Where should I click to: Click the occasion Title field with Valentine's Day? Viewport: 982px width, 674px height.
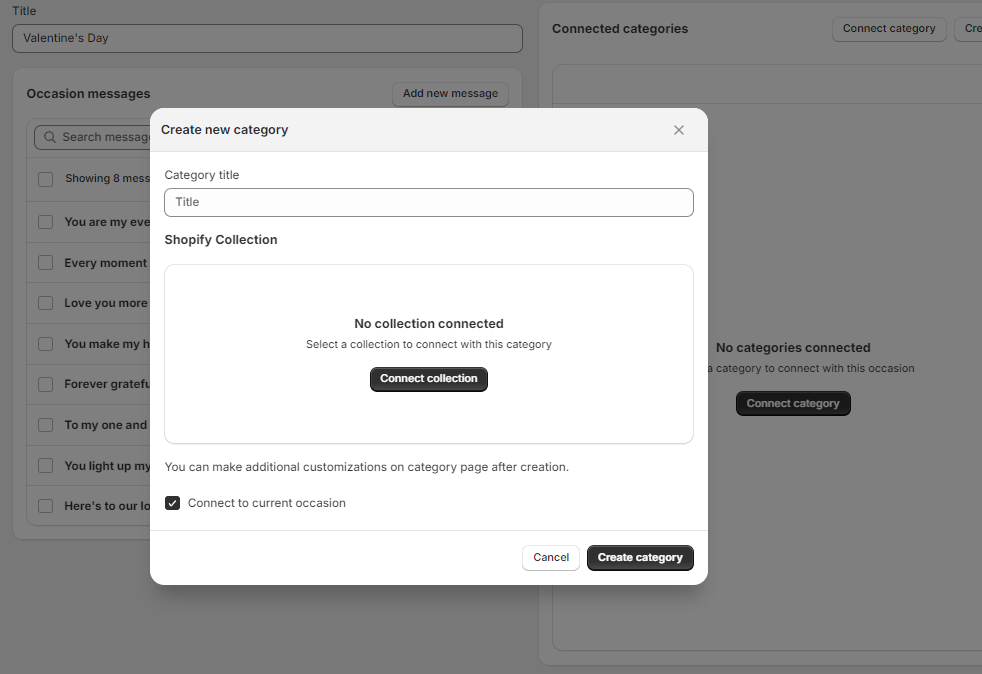267,38
